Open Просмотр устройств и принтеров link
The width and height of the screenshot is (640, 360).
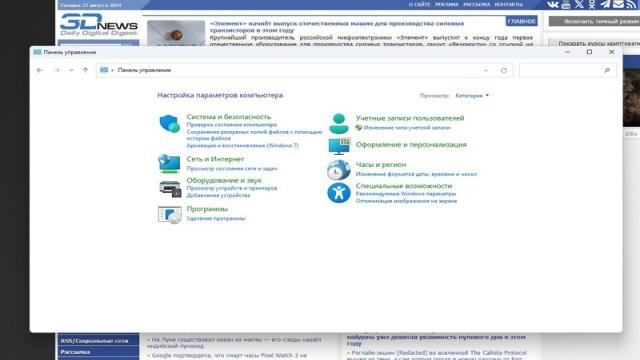(232, 188)
